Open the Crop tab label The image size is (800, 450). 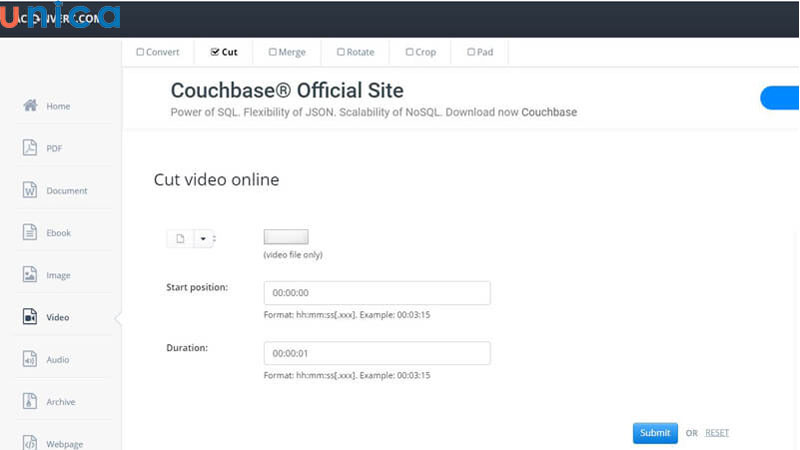click(426, 52)
